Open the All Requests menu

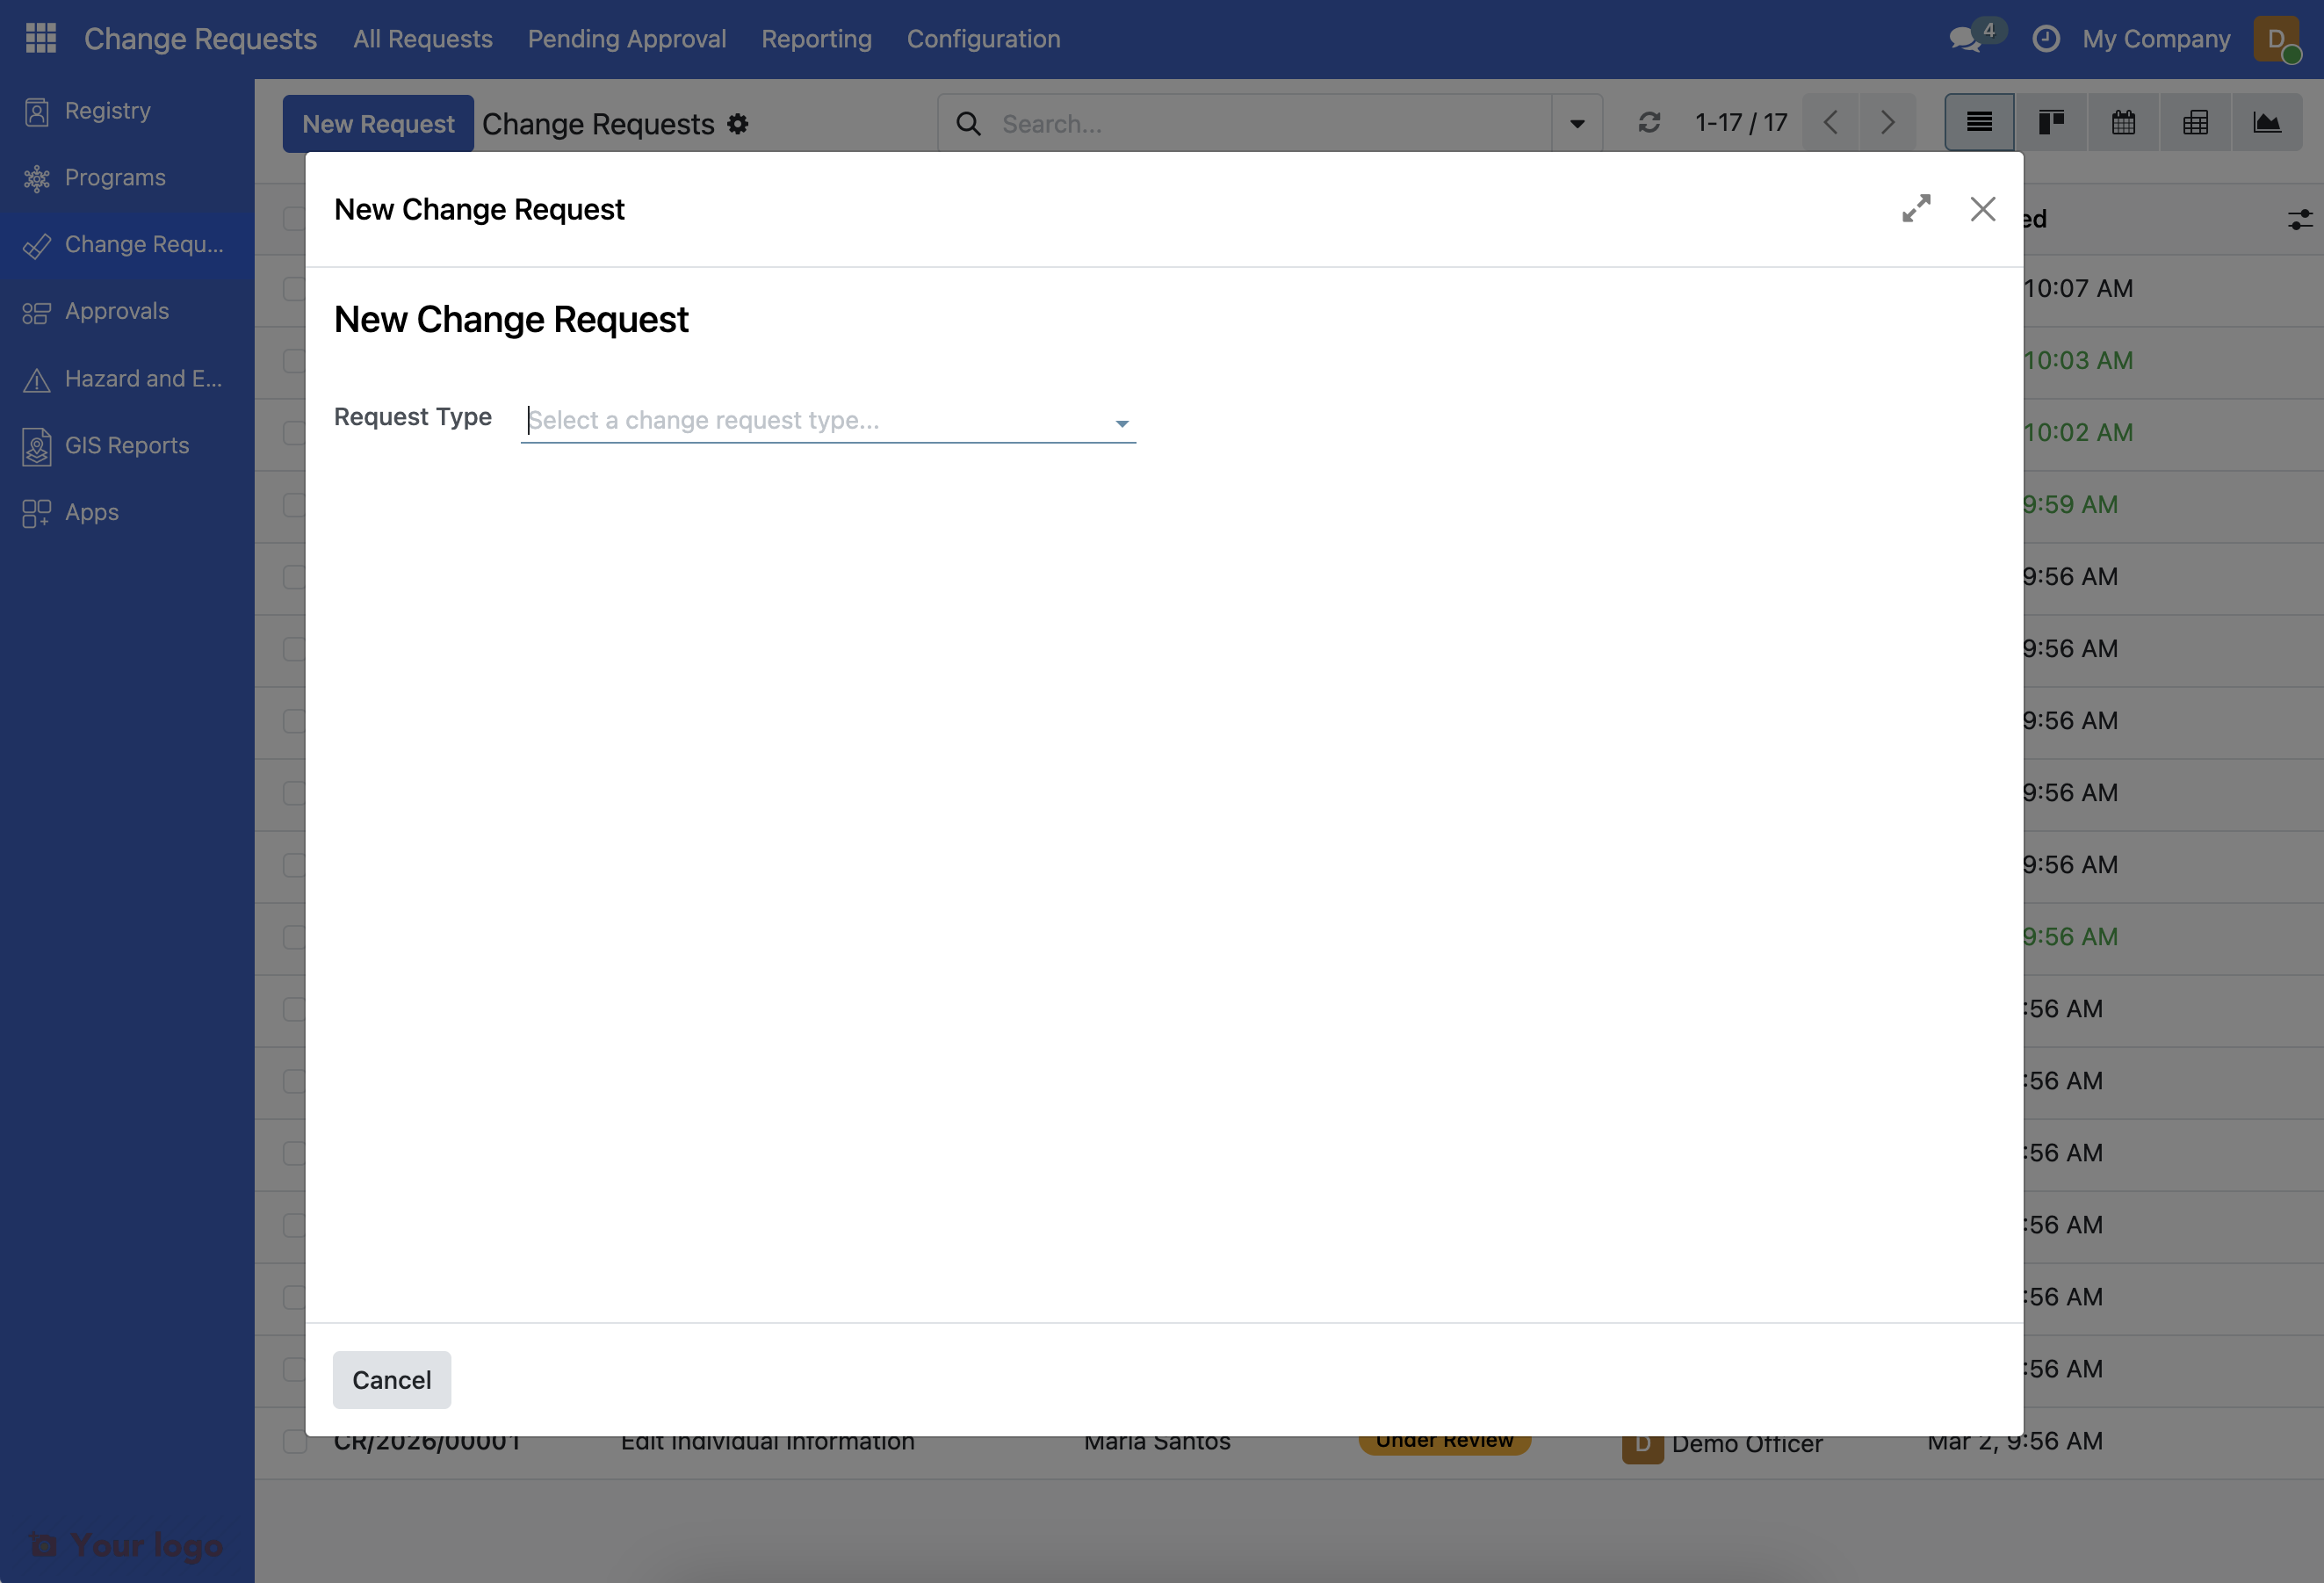[x=423, y=39]
